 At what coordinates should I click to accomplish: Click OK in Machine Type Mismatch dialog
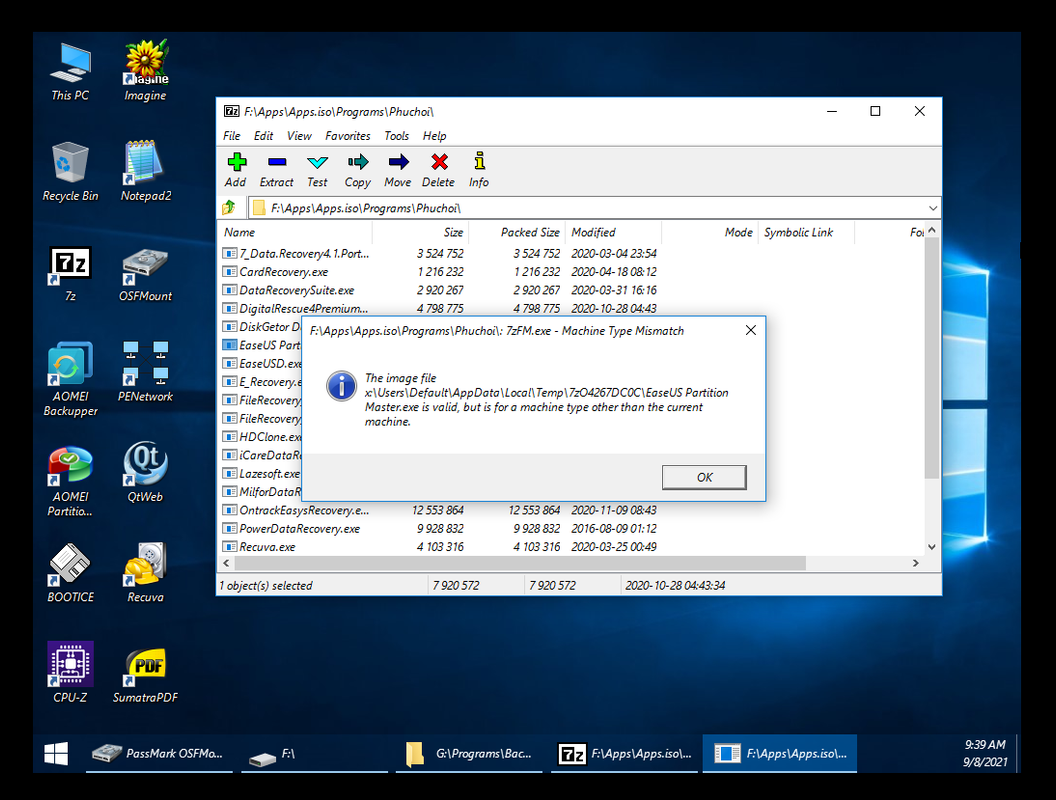point(704,477)
